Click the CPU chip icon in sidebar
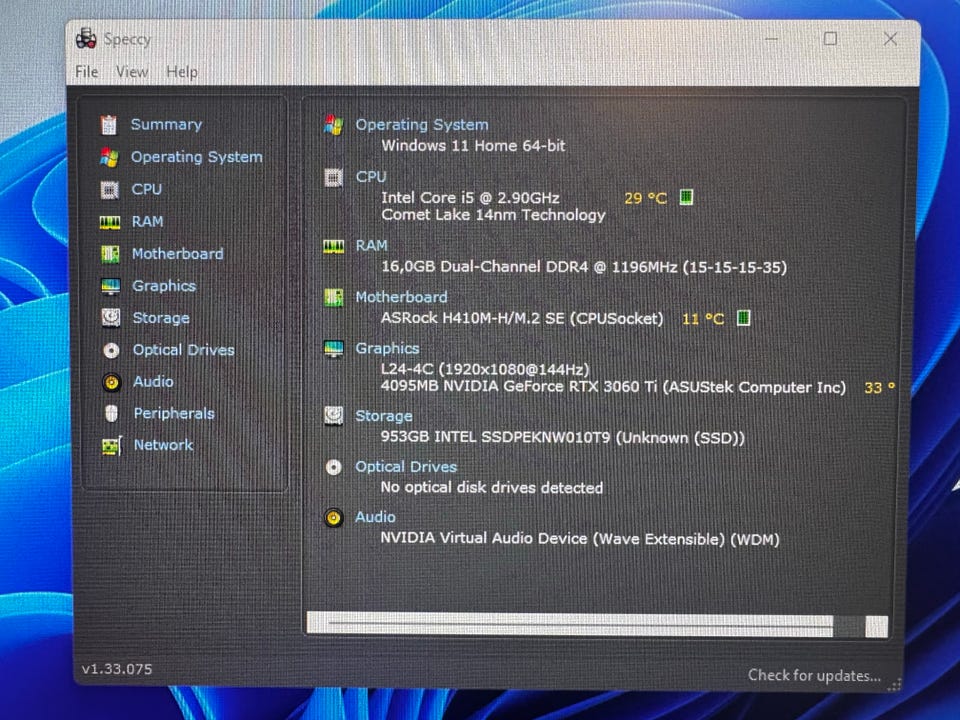Image resolution: width=960 pixels, height=720 pixels. [110, 190]
